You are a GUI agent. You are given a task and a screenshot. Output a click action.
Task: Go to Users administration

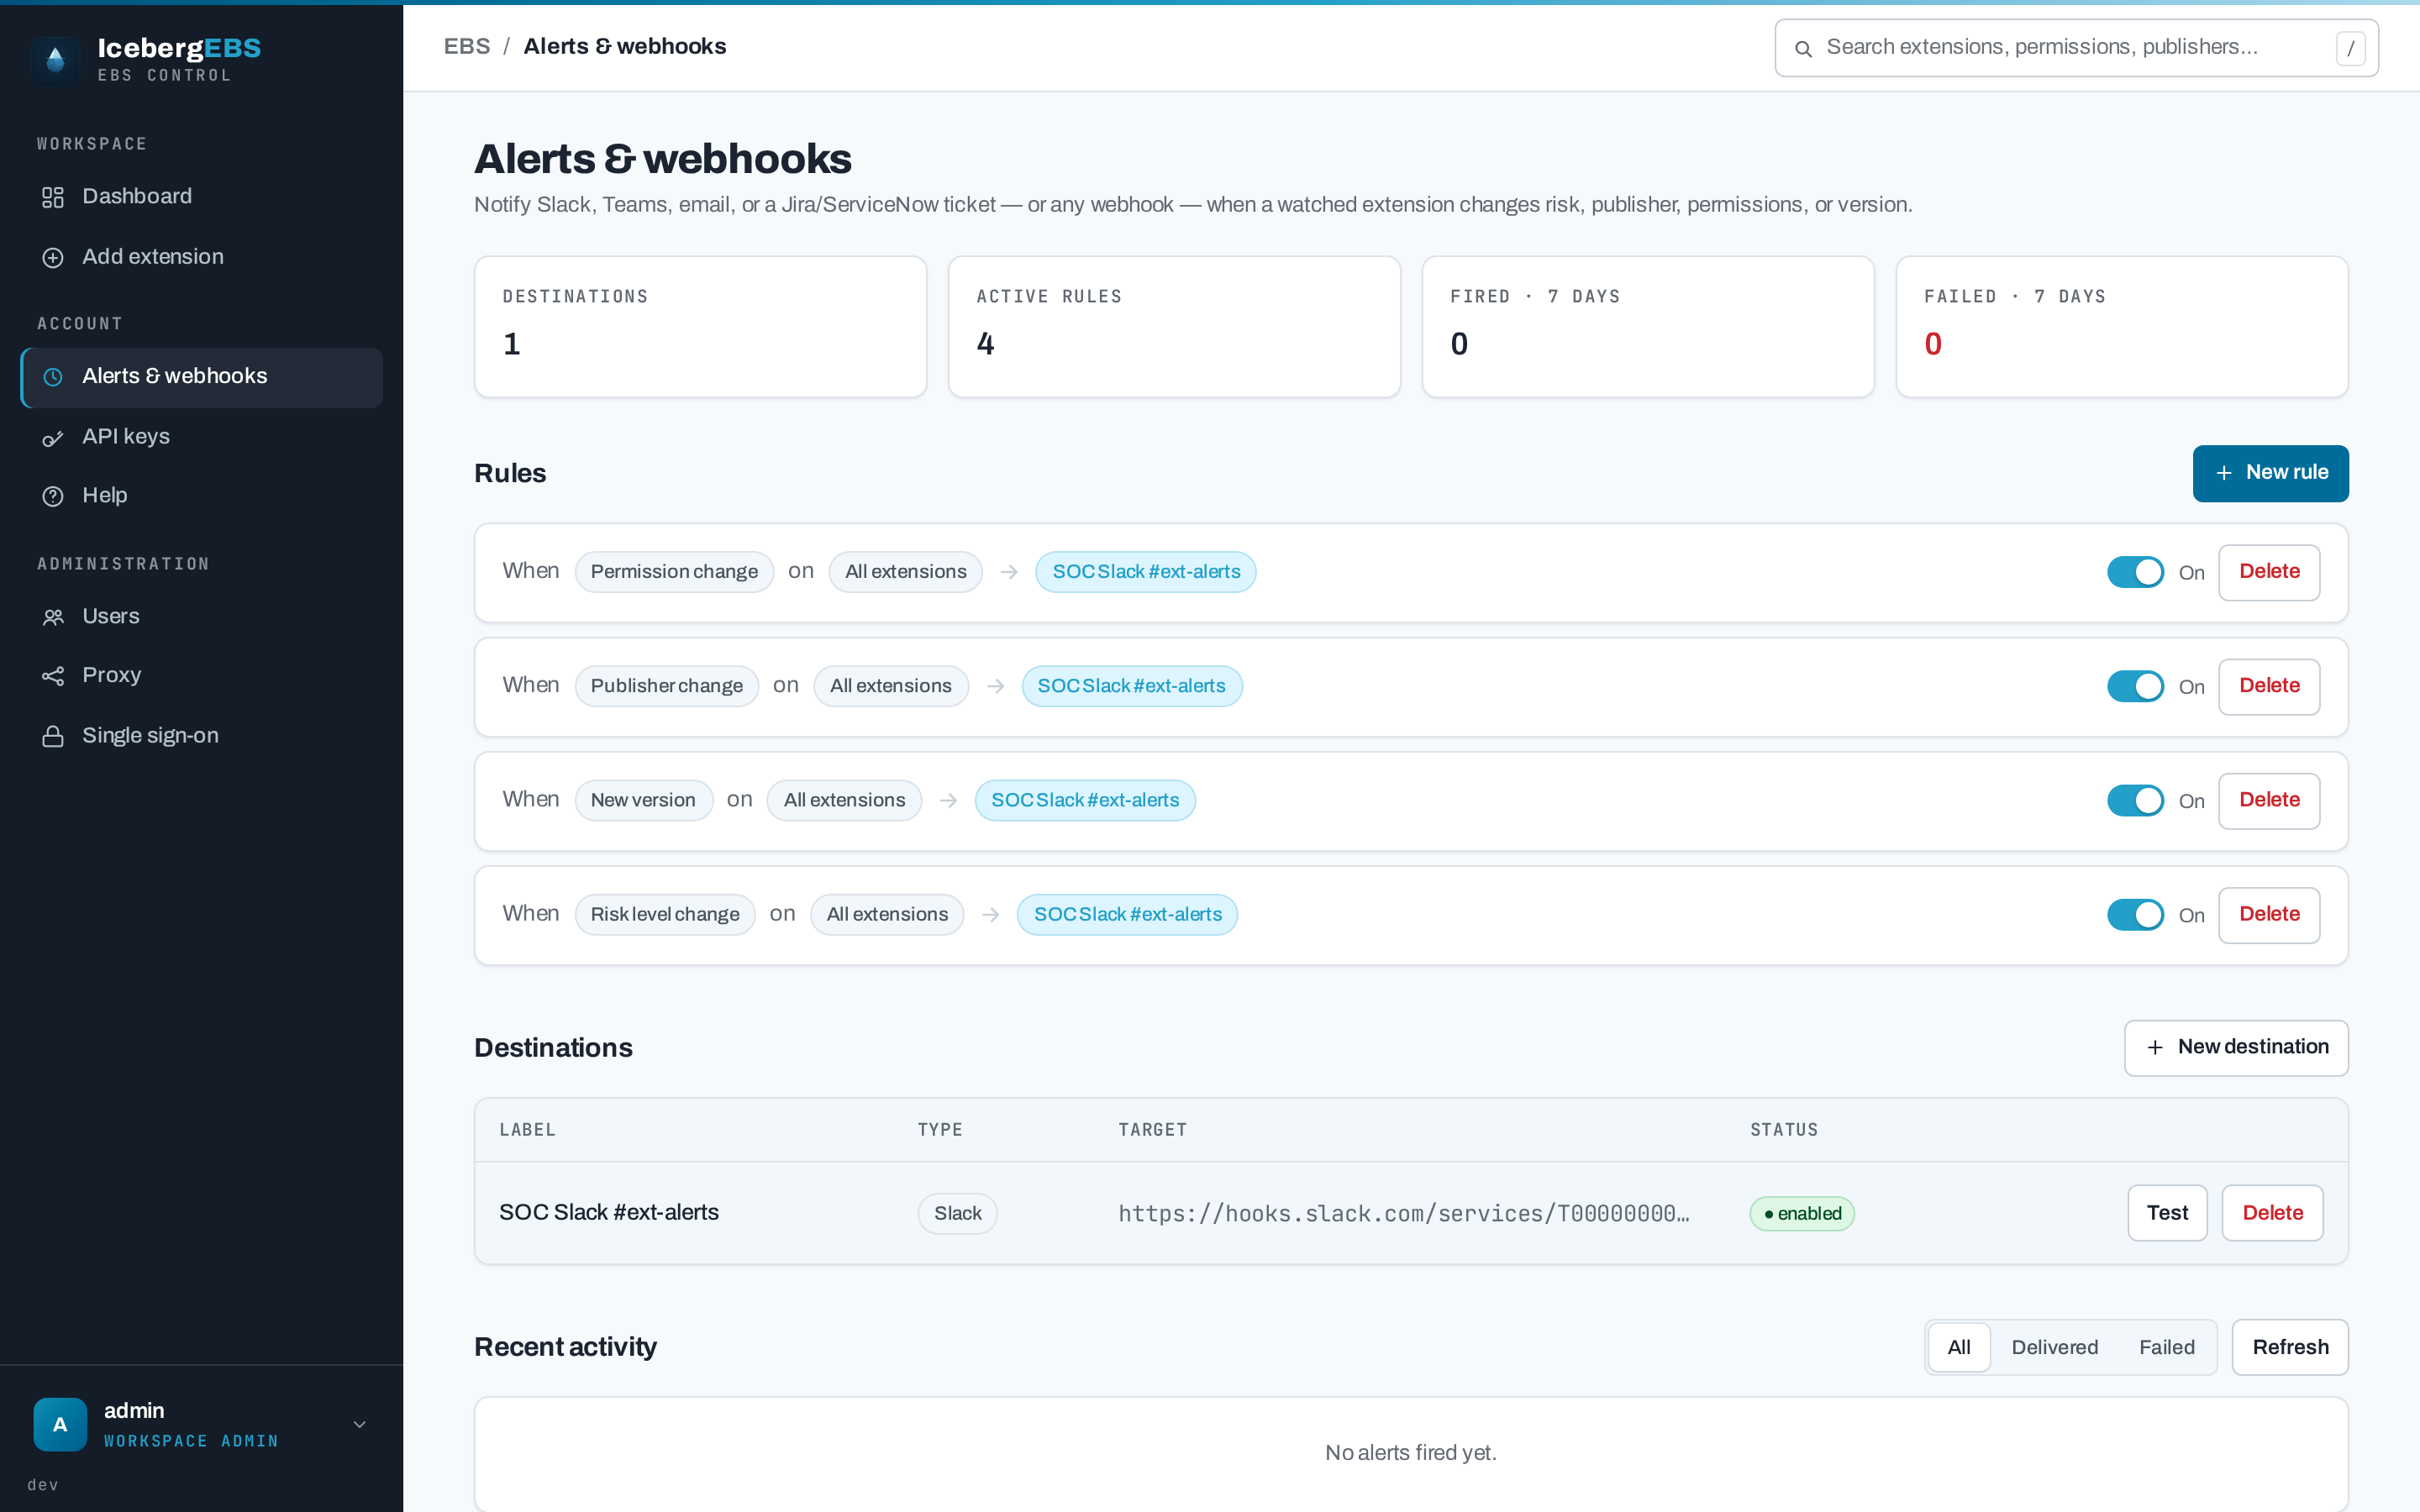202,616
